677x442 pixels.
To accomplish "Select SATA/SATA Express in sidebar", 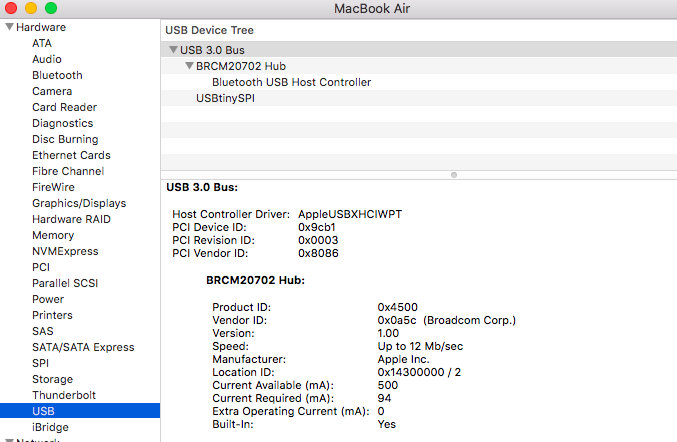I will (x=82, y=347).
